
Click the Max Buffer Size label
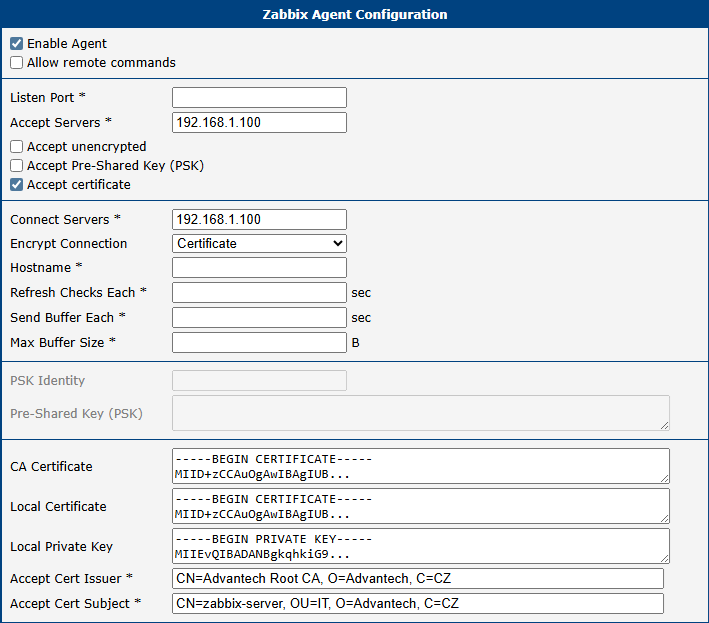pyautogui.click(x=63, y=343)
